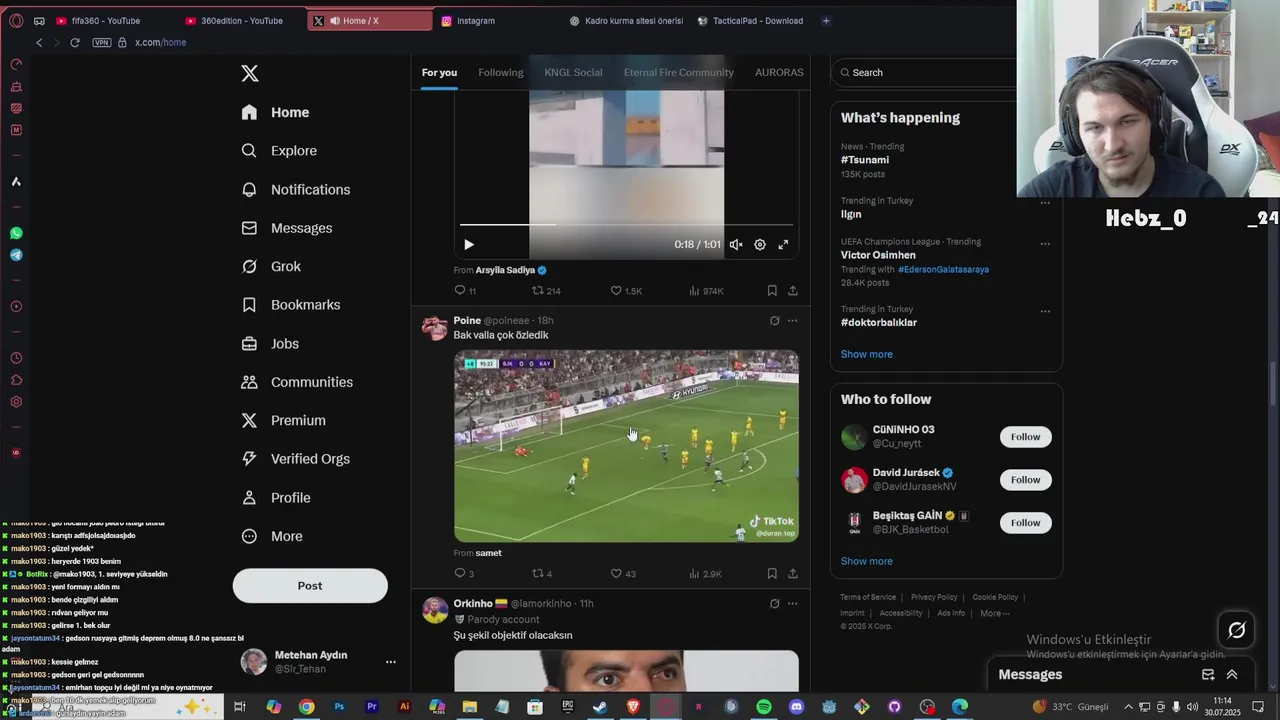This screenshot has height=720, width=1280.
Task: Open more options for Victor Osimhen trend
Action: pos(1045,243)
